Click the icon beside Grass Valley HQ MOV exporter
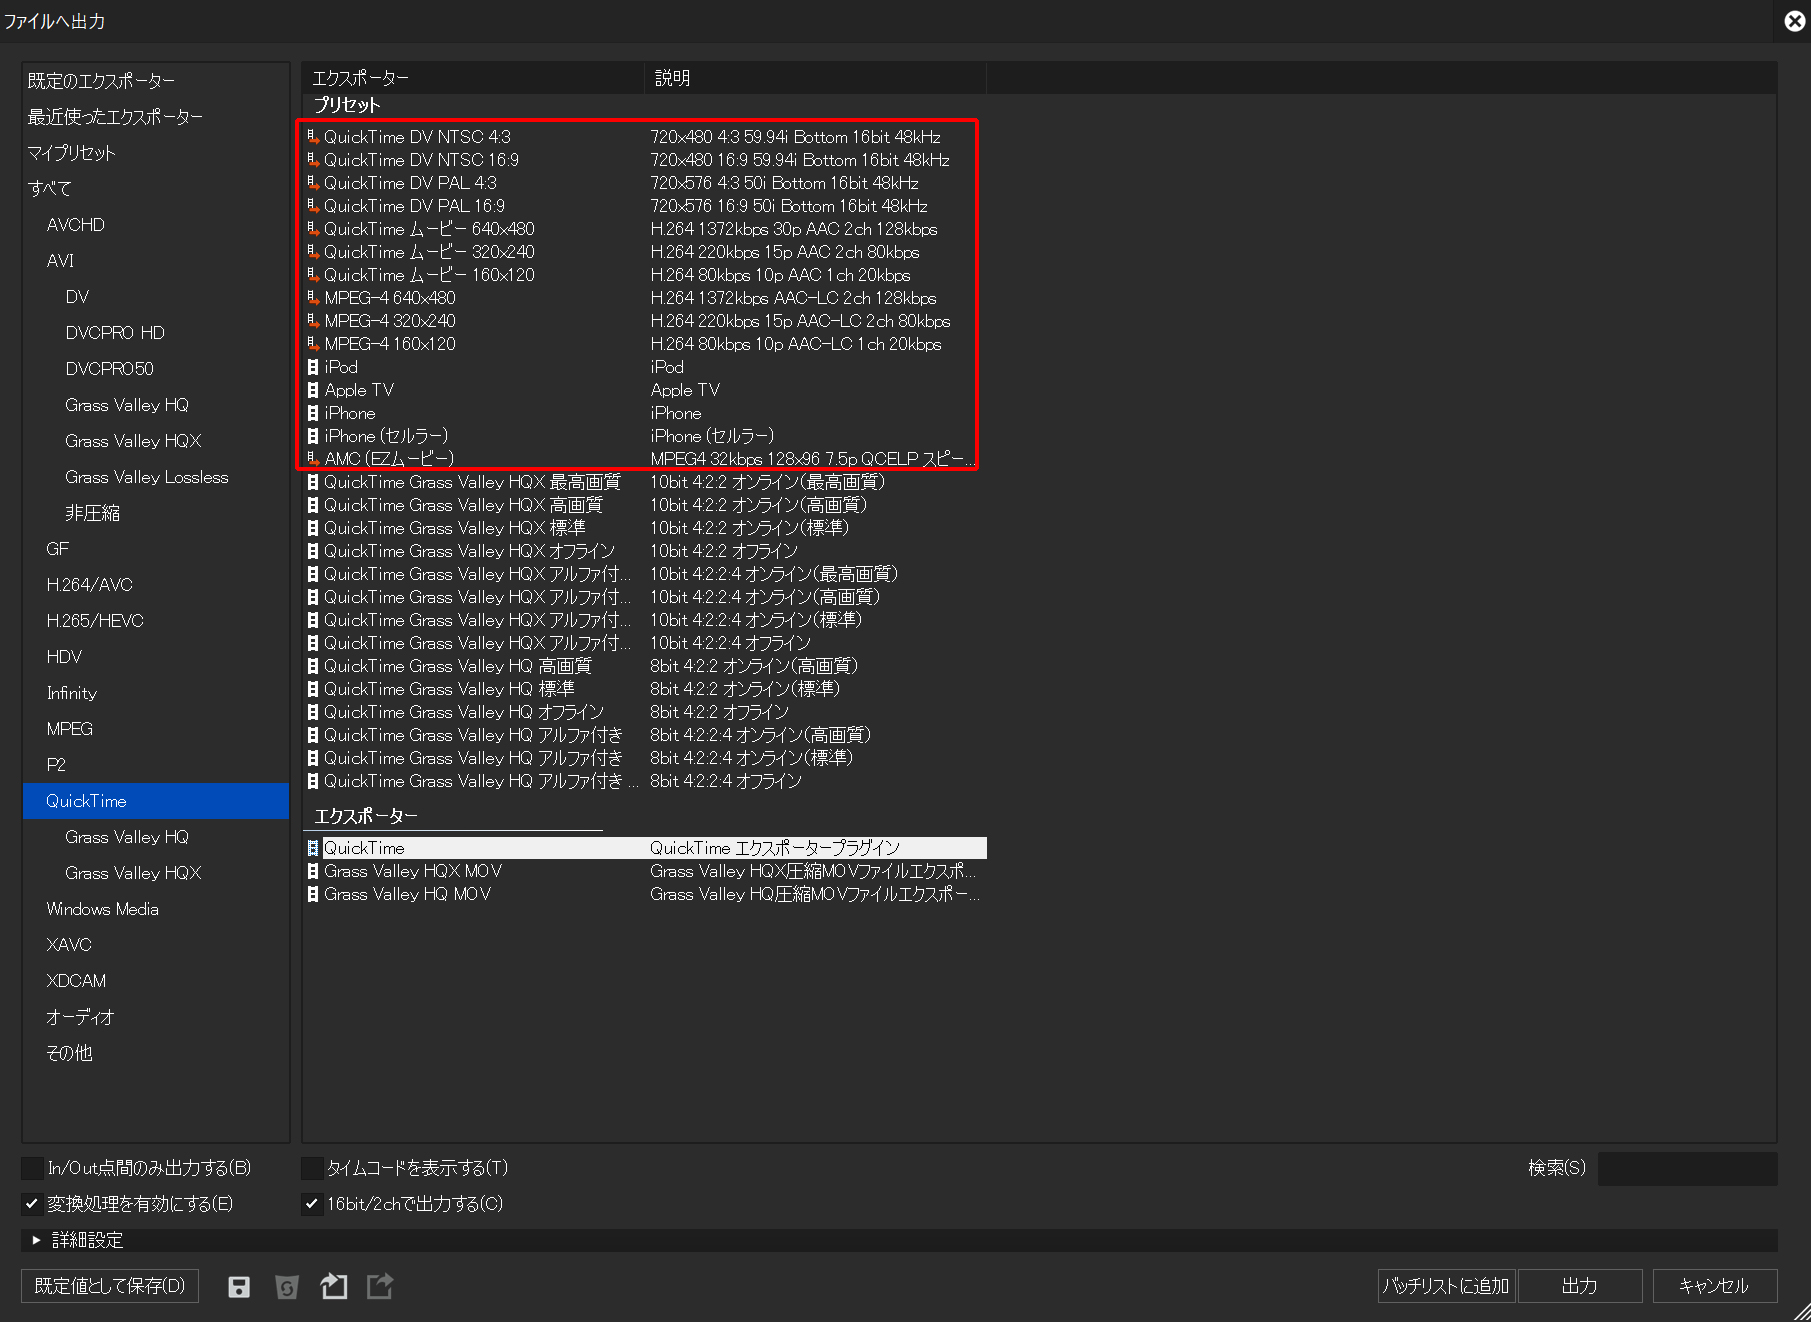 pos(313,894)
